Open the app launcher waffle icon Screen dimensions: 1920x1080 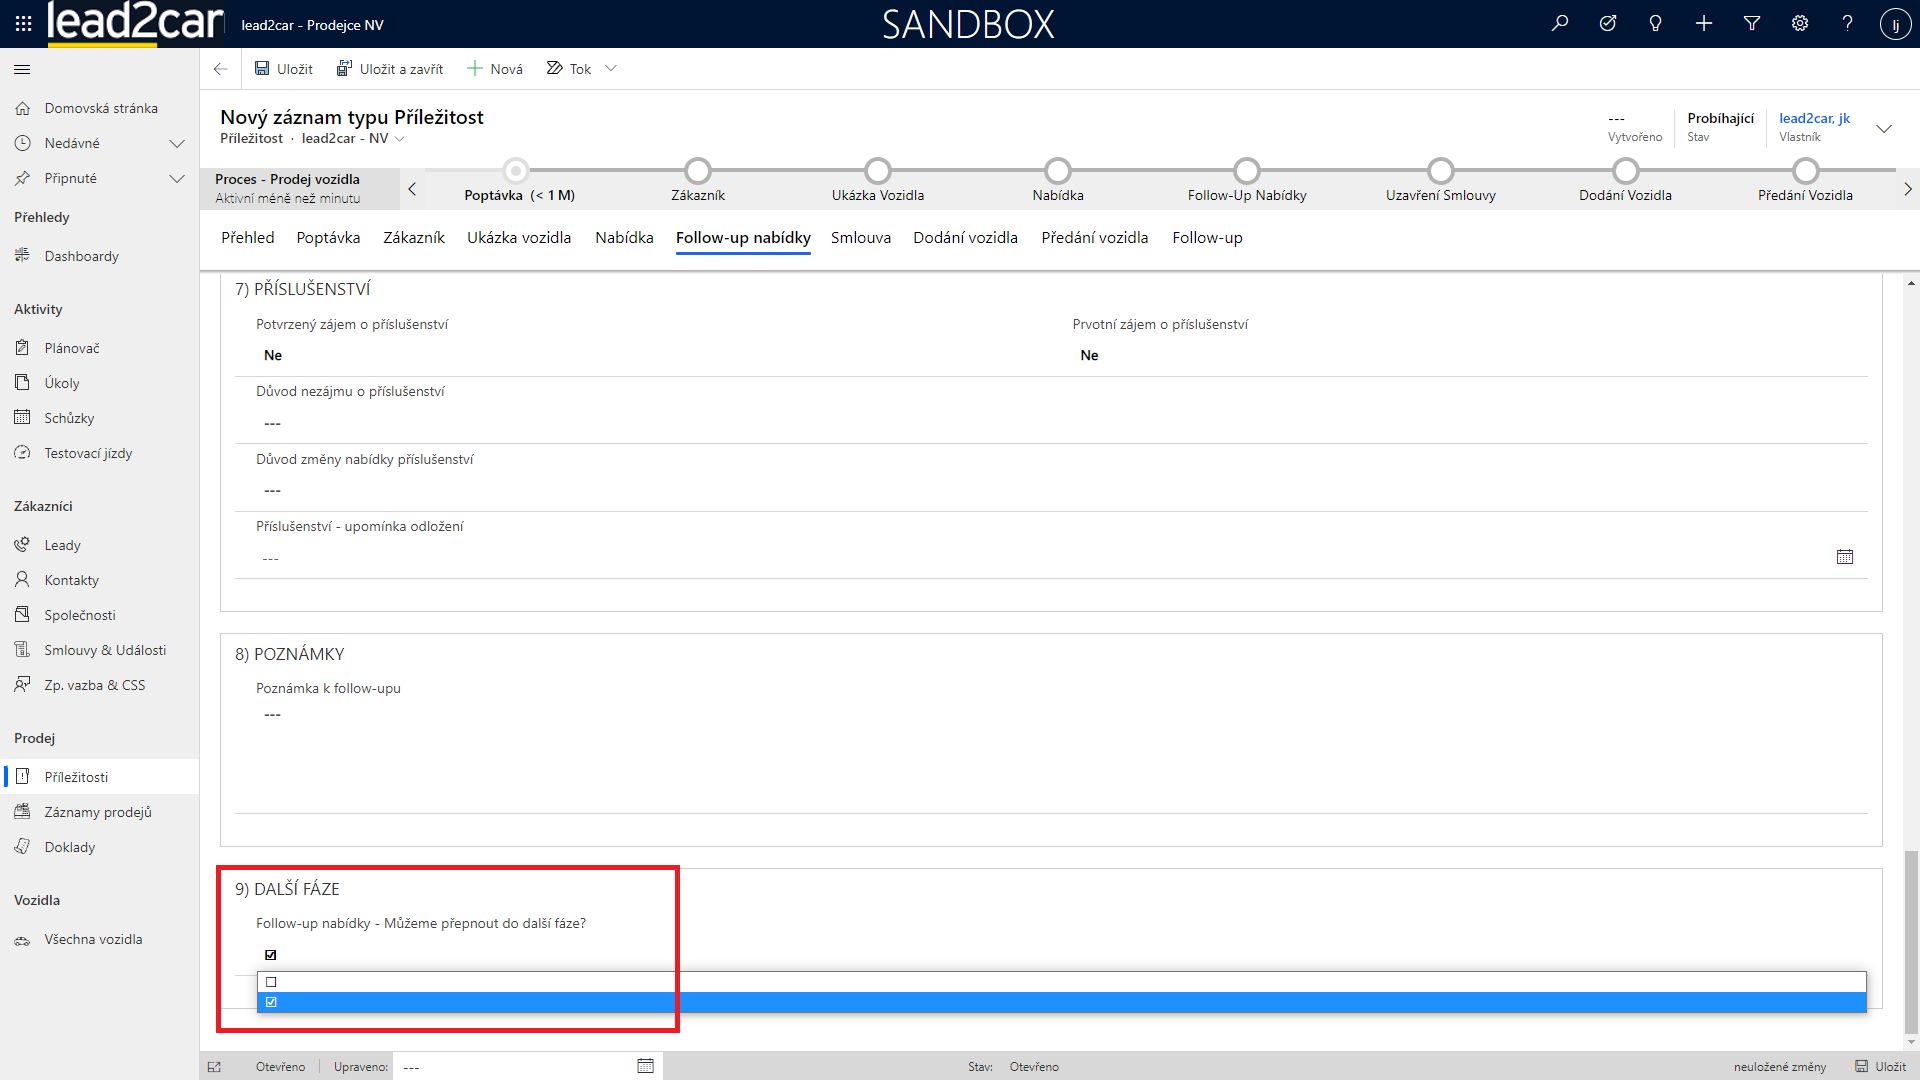pyautogui.click(x=23, y=23)
